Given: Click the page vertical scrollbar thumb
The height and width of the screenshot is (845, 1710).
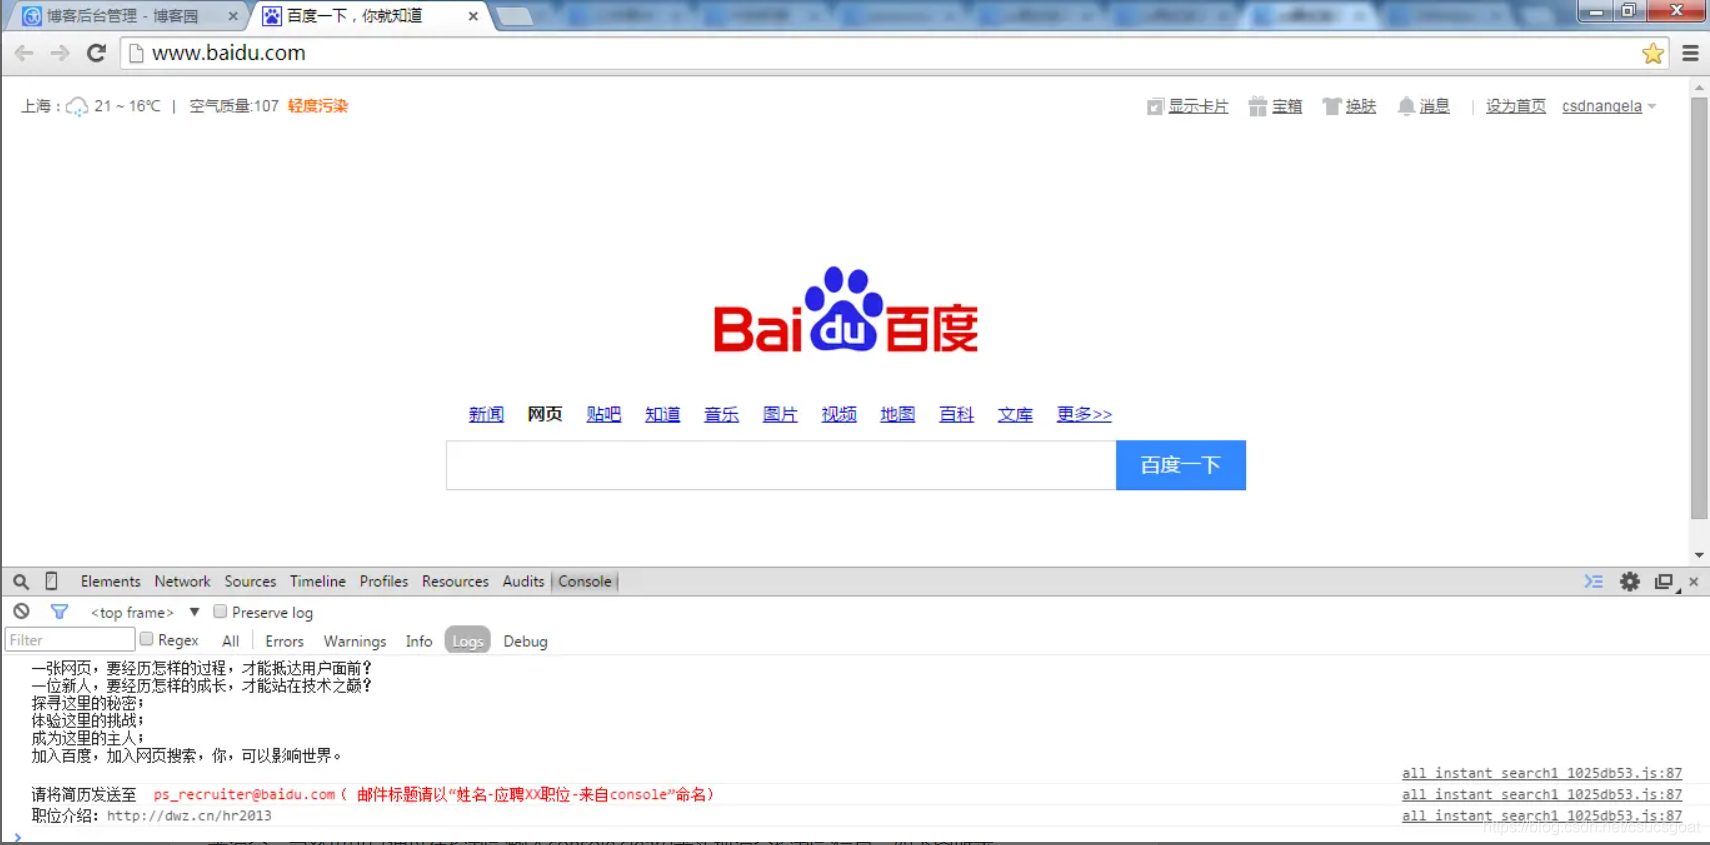Looking at the screenshot, I should [1699, 308].
